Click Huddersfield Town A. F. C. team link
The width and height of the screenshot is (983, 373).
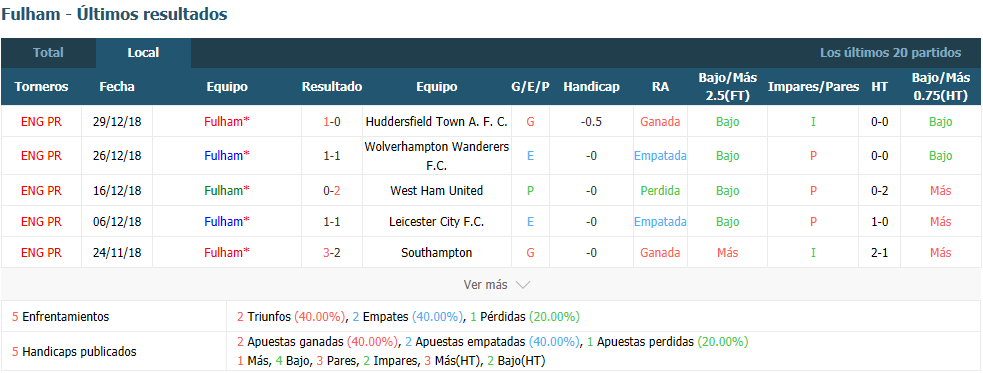click(436, 122)
